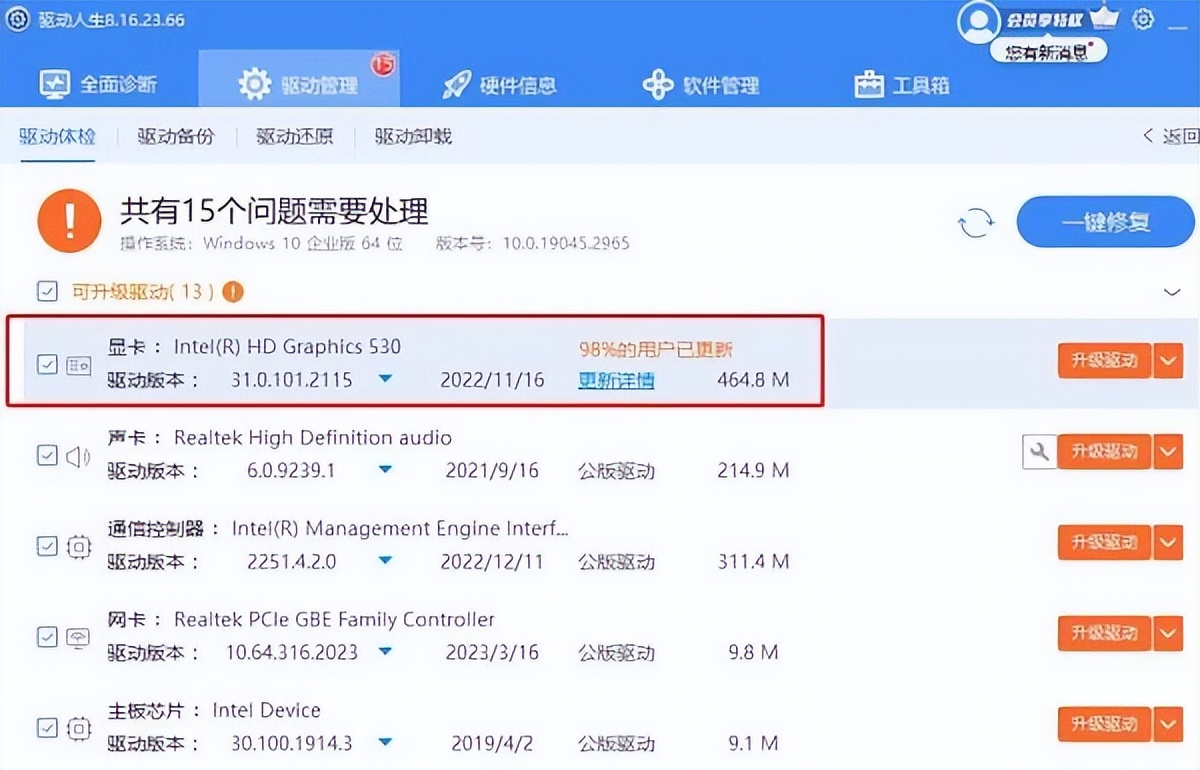
Task: Open the 驱动备份 tab
Action: (x=175, y=136)
